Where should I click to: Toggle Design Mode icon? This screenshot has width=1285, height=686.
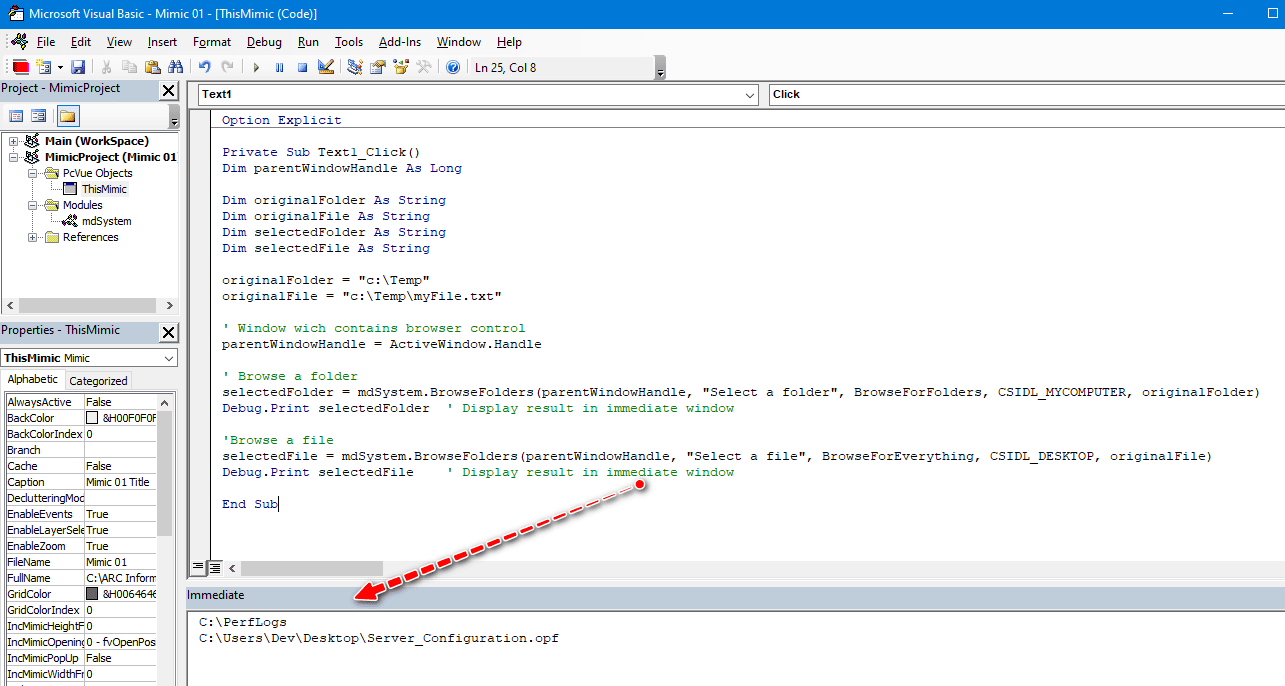tap(325, 67)
